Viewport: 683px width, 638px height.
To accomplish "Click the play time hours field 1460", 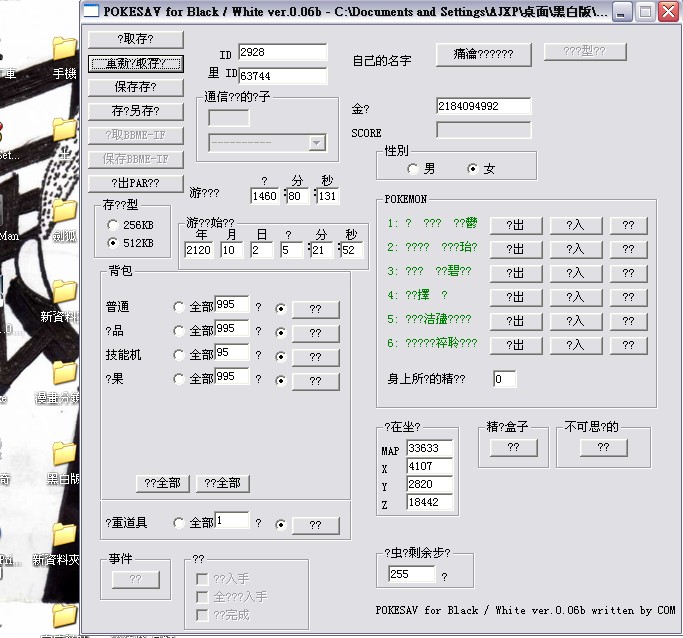I will (x=265, y=196).
